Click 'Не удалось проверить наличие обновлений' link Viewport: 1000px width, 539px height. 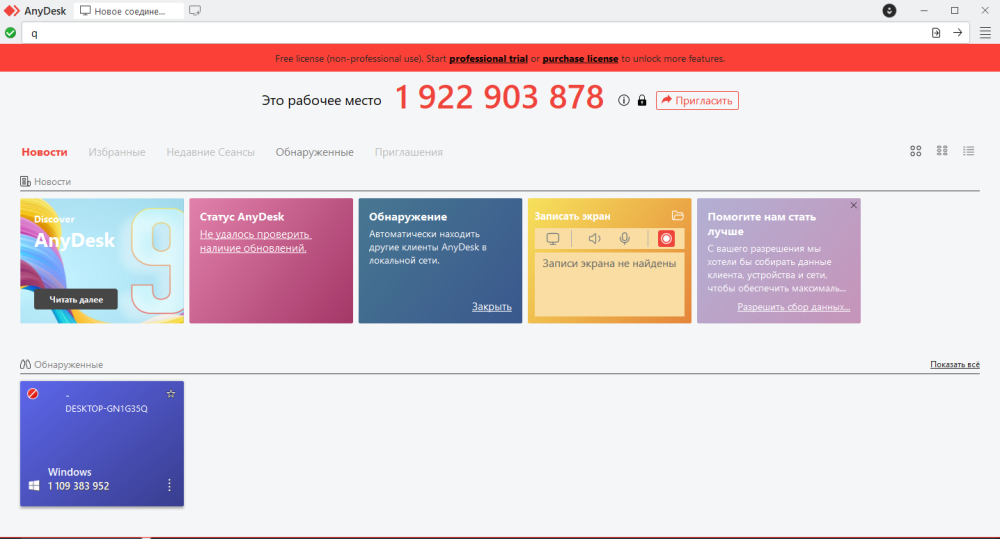[x=255, y=241]
